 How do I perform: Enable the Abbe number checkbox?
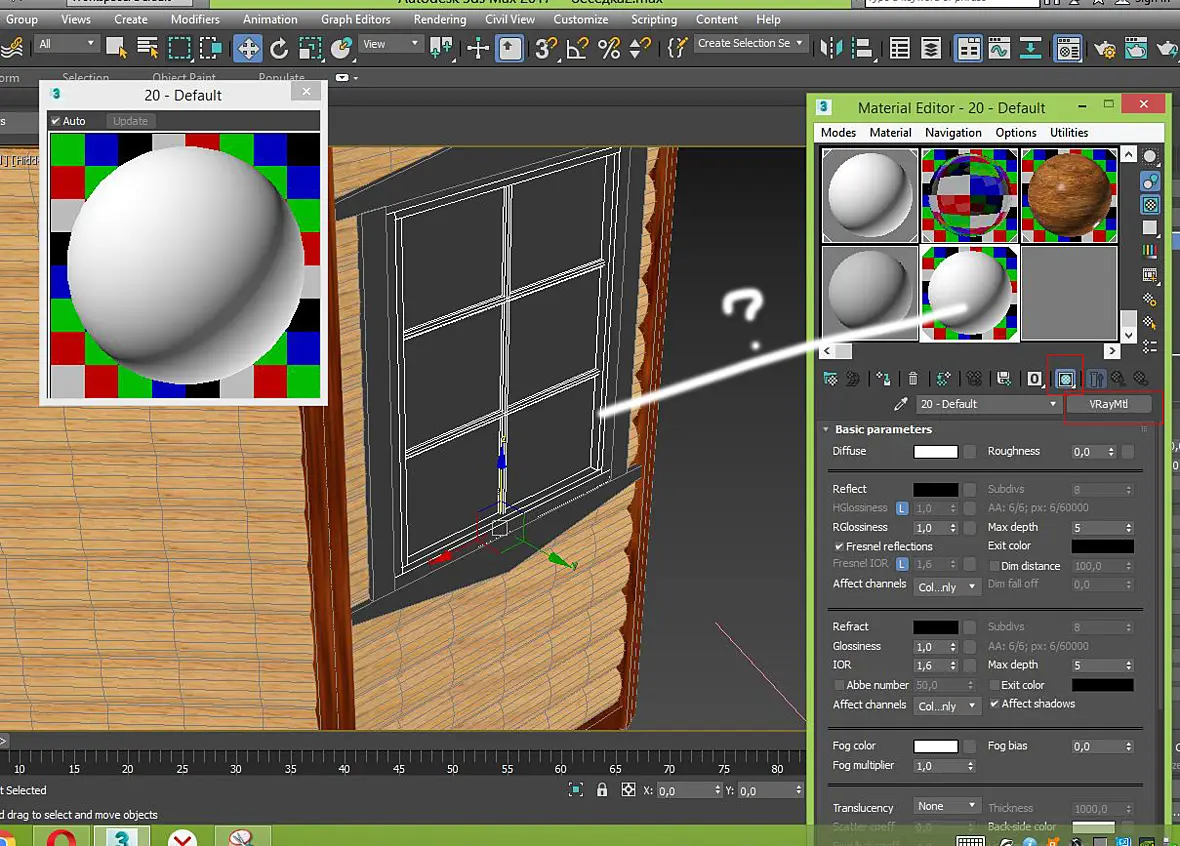(x=838, y=685)
